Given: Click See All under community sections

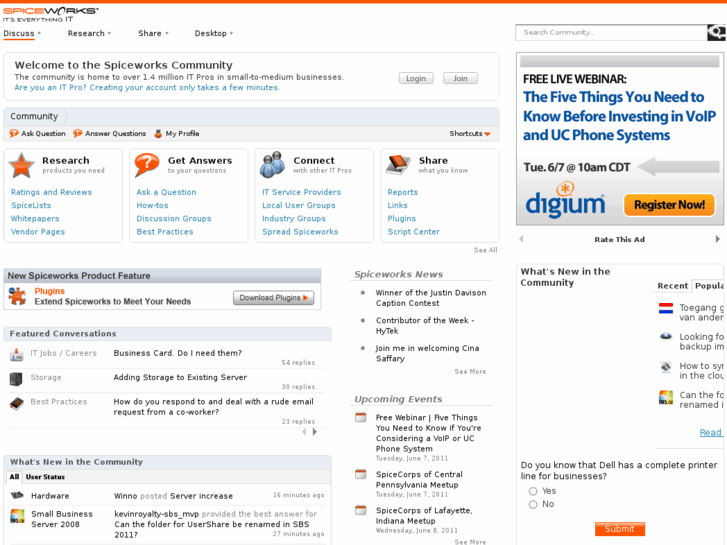Looking at the screenshot, I should point(485,250).
